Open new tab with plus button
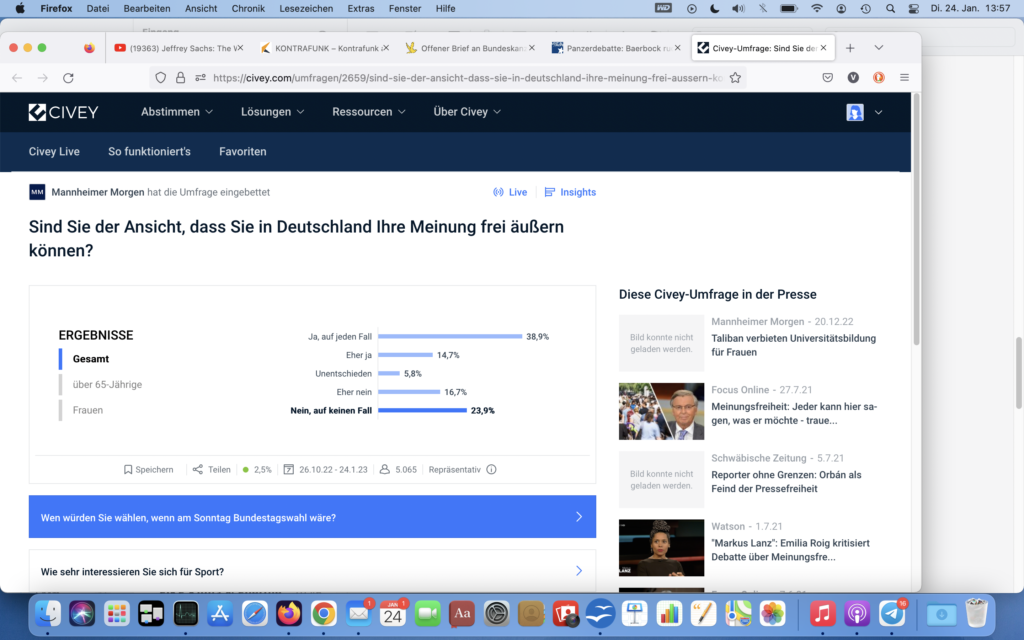The height and width of the screenshot is (640, 1024). pyautogui.click(x=850, y=47)
